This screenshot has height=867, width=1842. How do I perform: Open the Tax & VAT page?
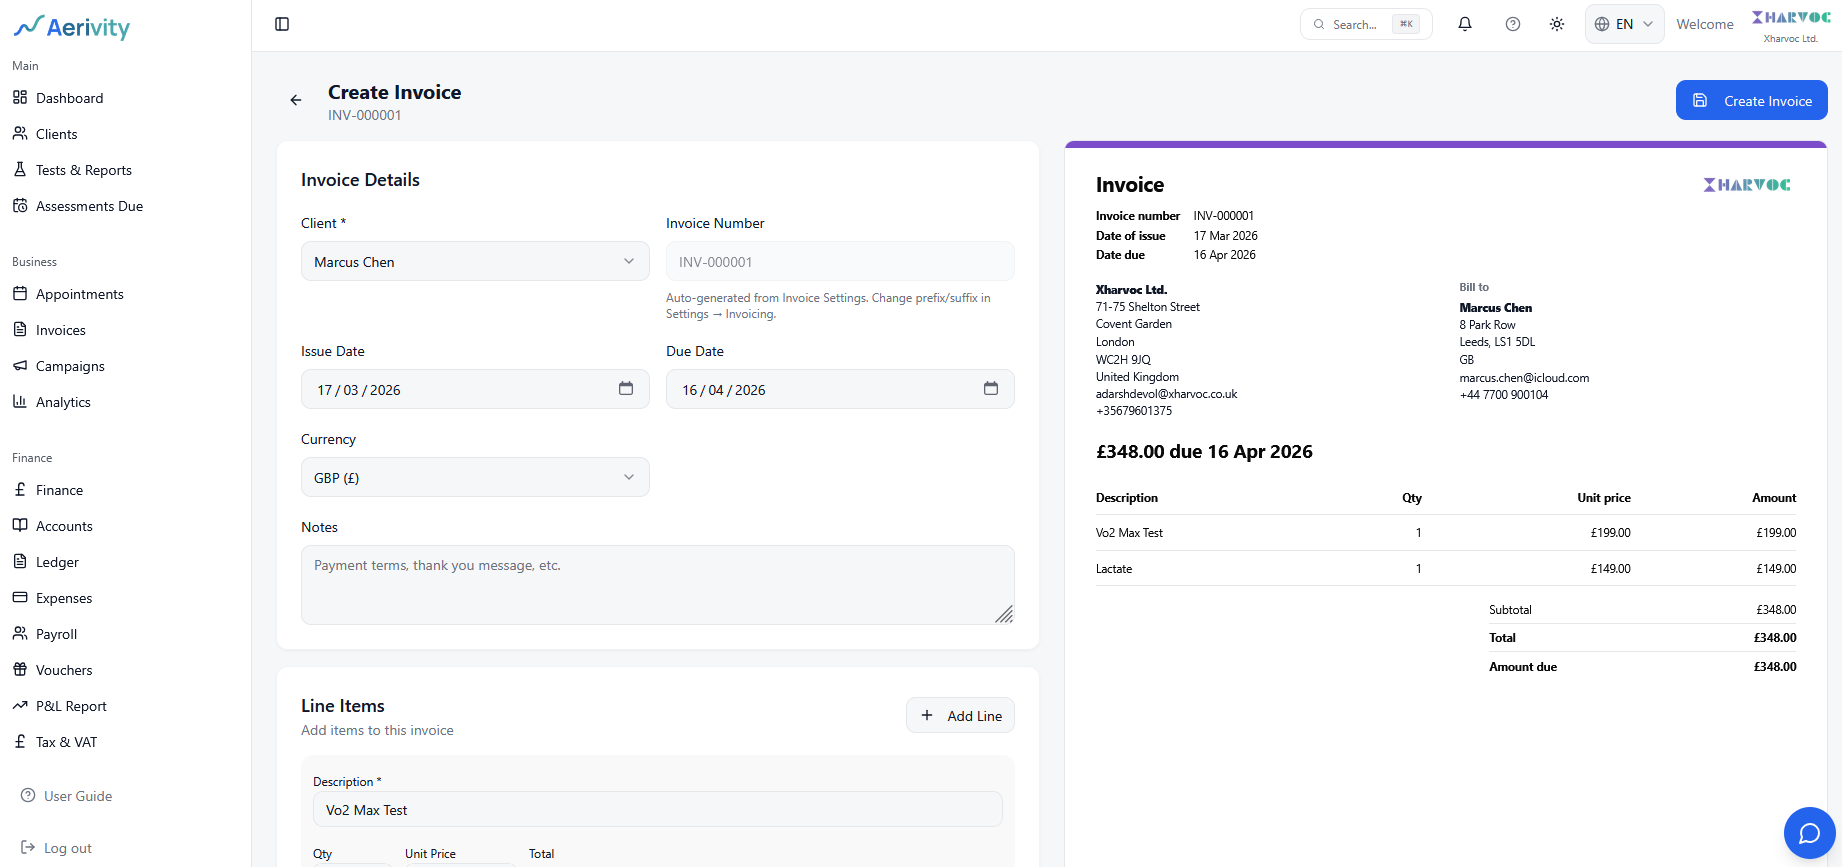tap(66, 742)
